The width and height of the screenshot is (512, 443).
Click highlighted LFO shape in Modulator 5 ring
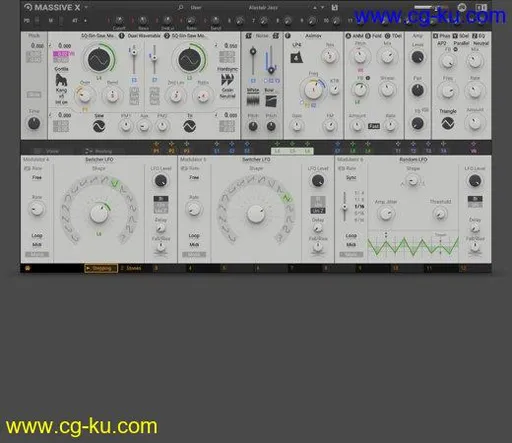286,198
